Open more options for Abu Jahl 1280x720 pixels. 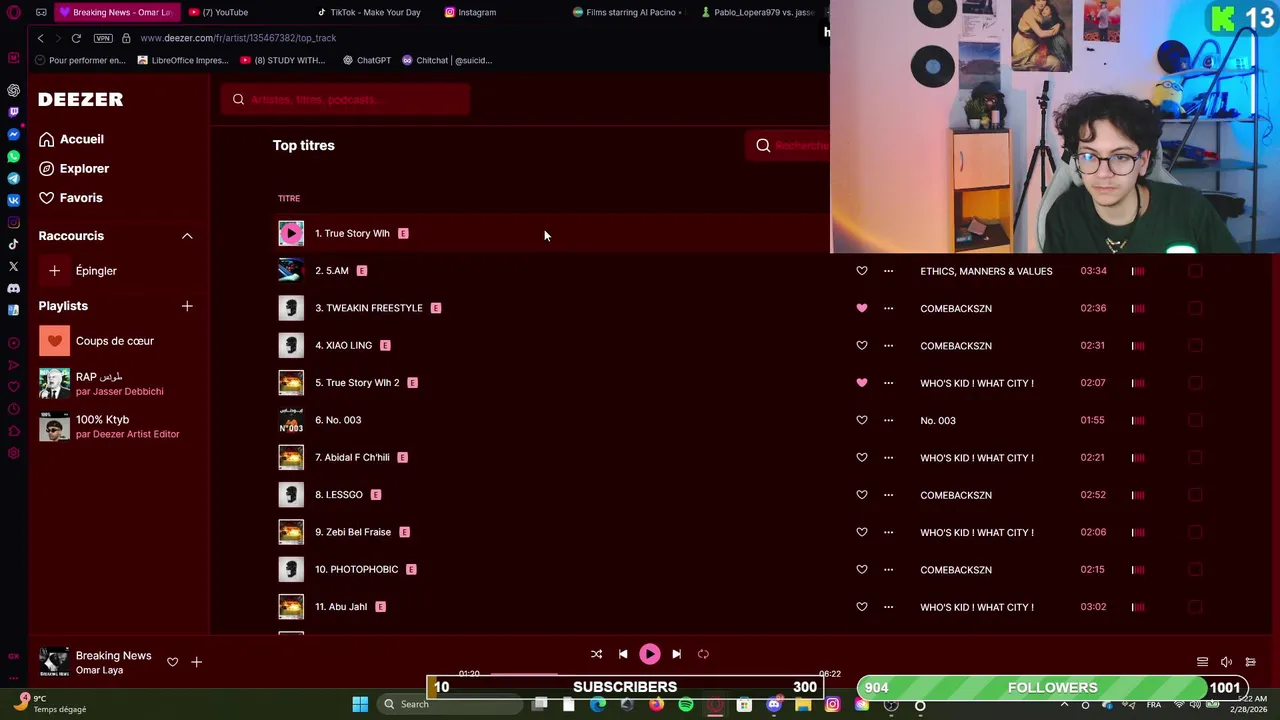click(x=888, y=607)
